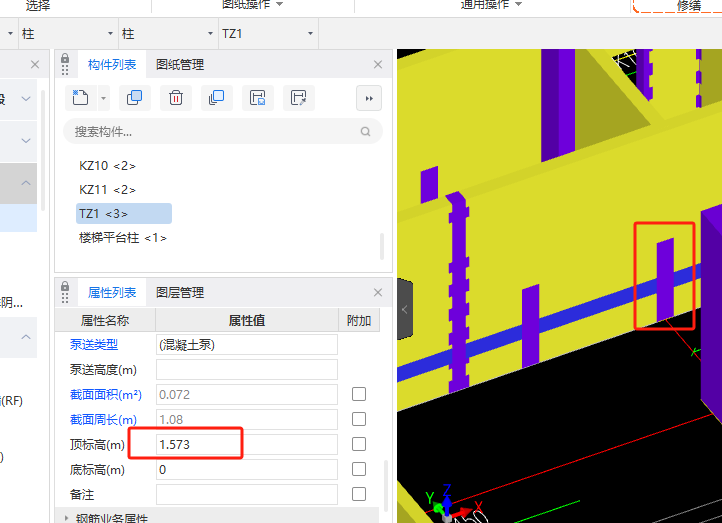Expand the second left panel chevron section

pos(26,140)
